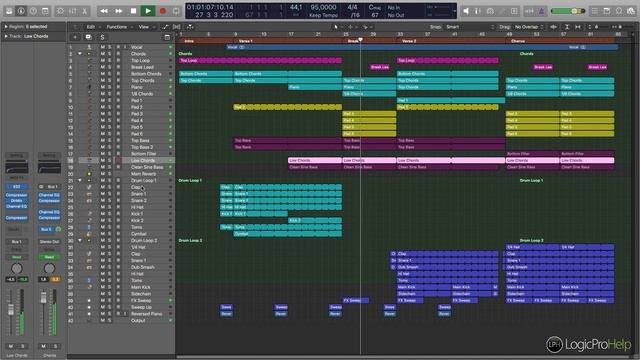Open the Note Pads icon

pyautogui.click(x=607, y=11)
